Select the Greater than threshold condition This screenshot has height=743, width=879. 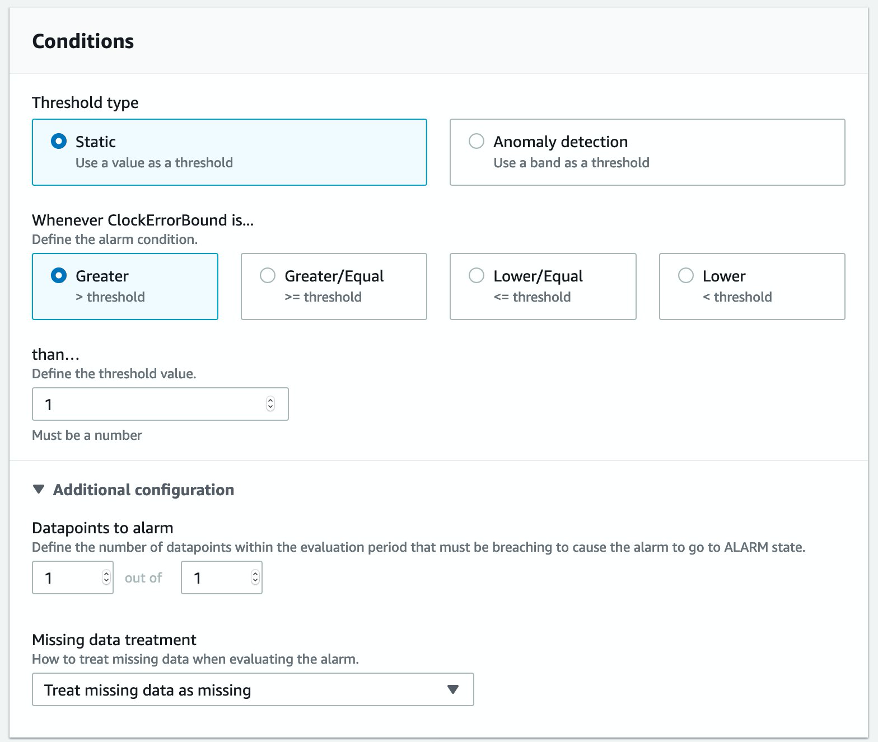click(x=59, y=276)
